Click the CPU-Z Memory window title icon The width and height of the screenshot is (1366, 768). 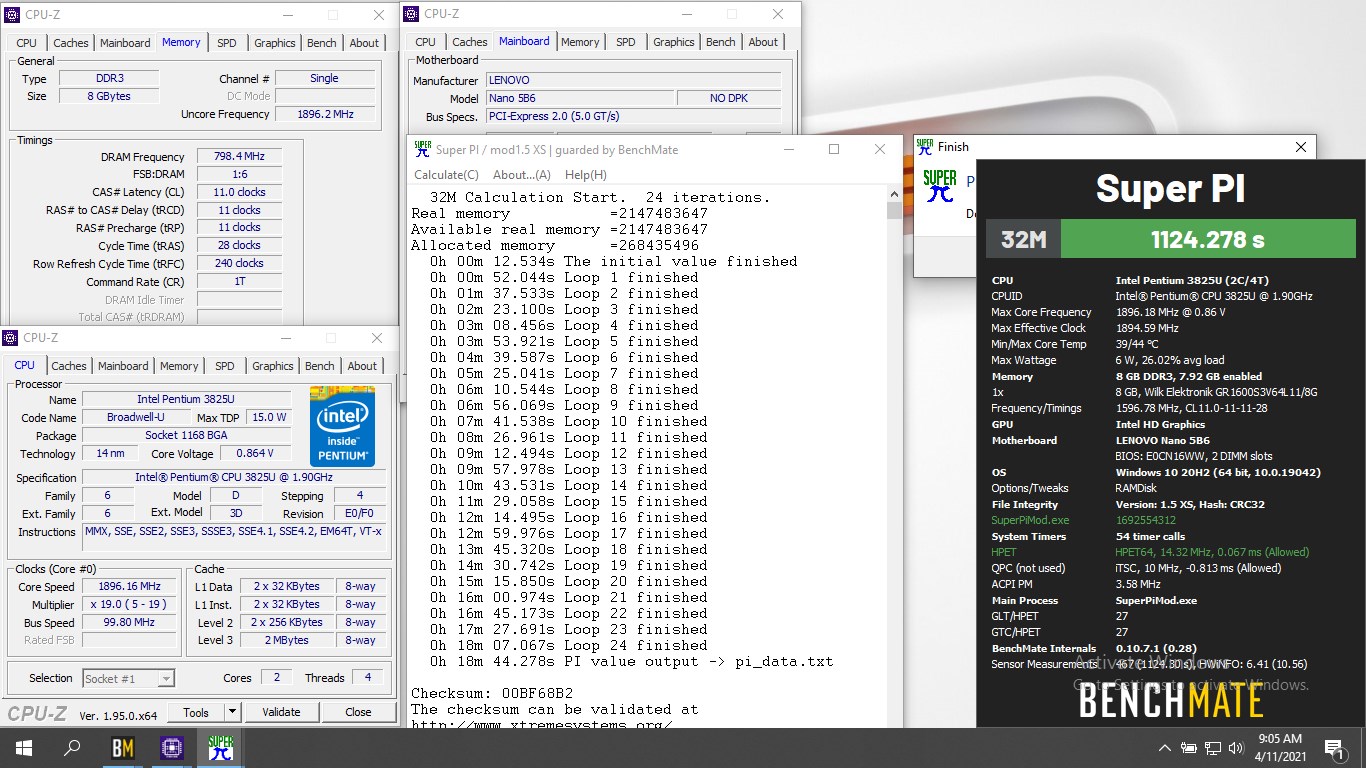tap(12, 15)
